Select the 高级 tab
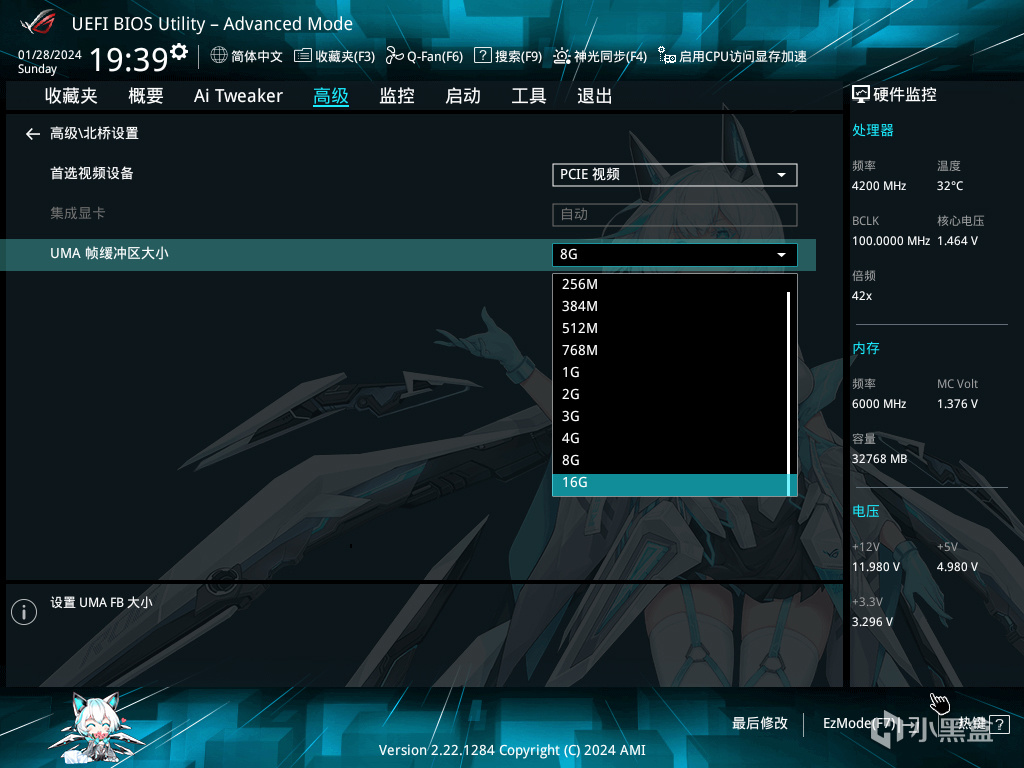 pyautogui.click(x=330, y=96)
